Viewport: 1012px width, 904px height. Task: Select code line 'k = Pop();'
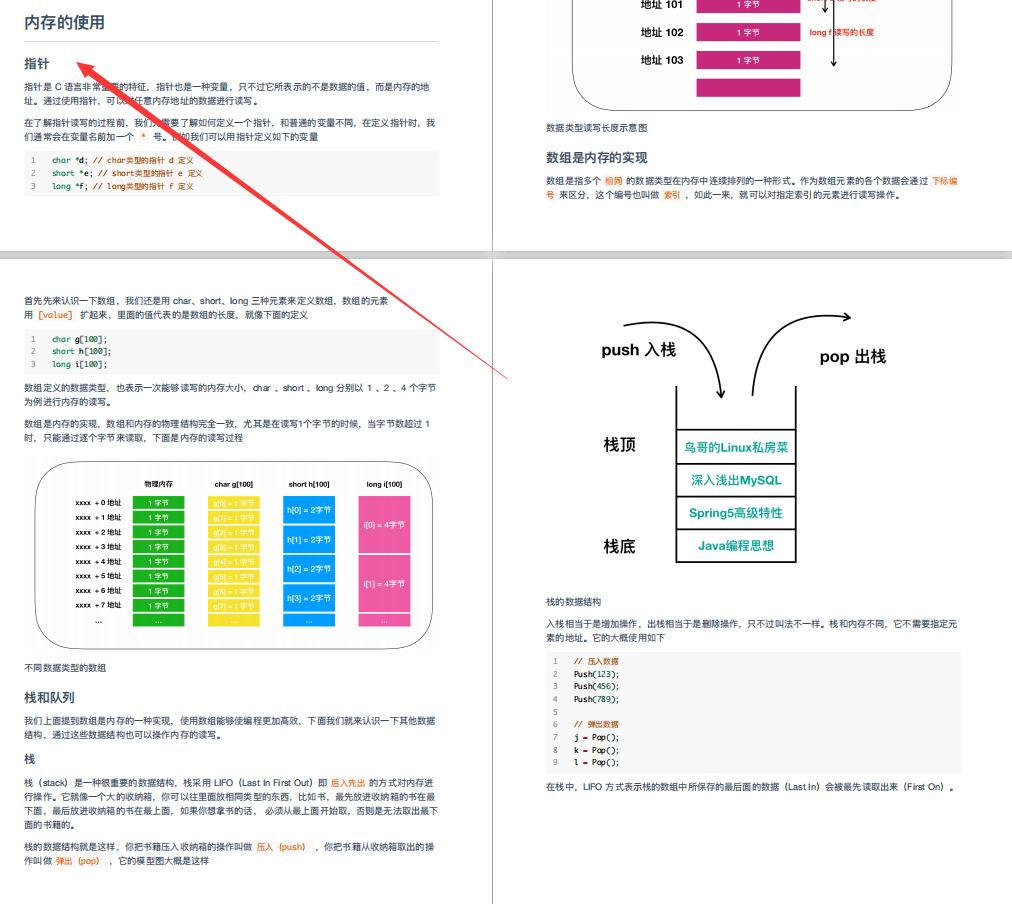(x=596, y=750)
